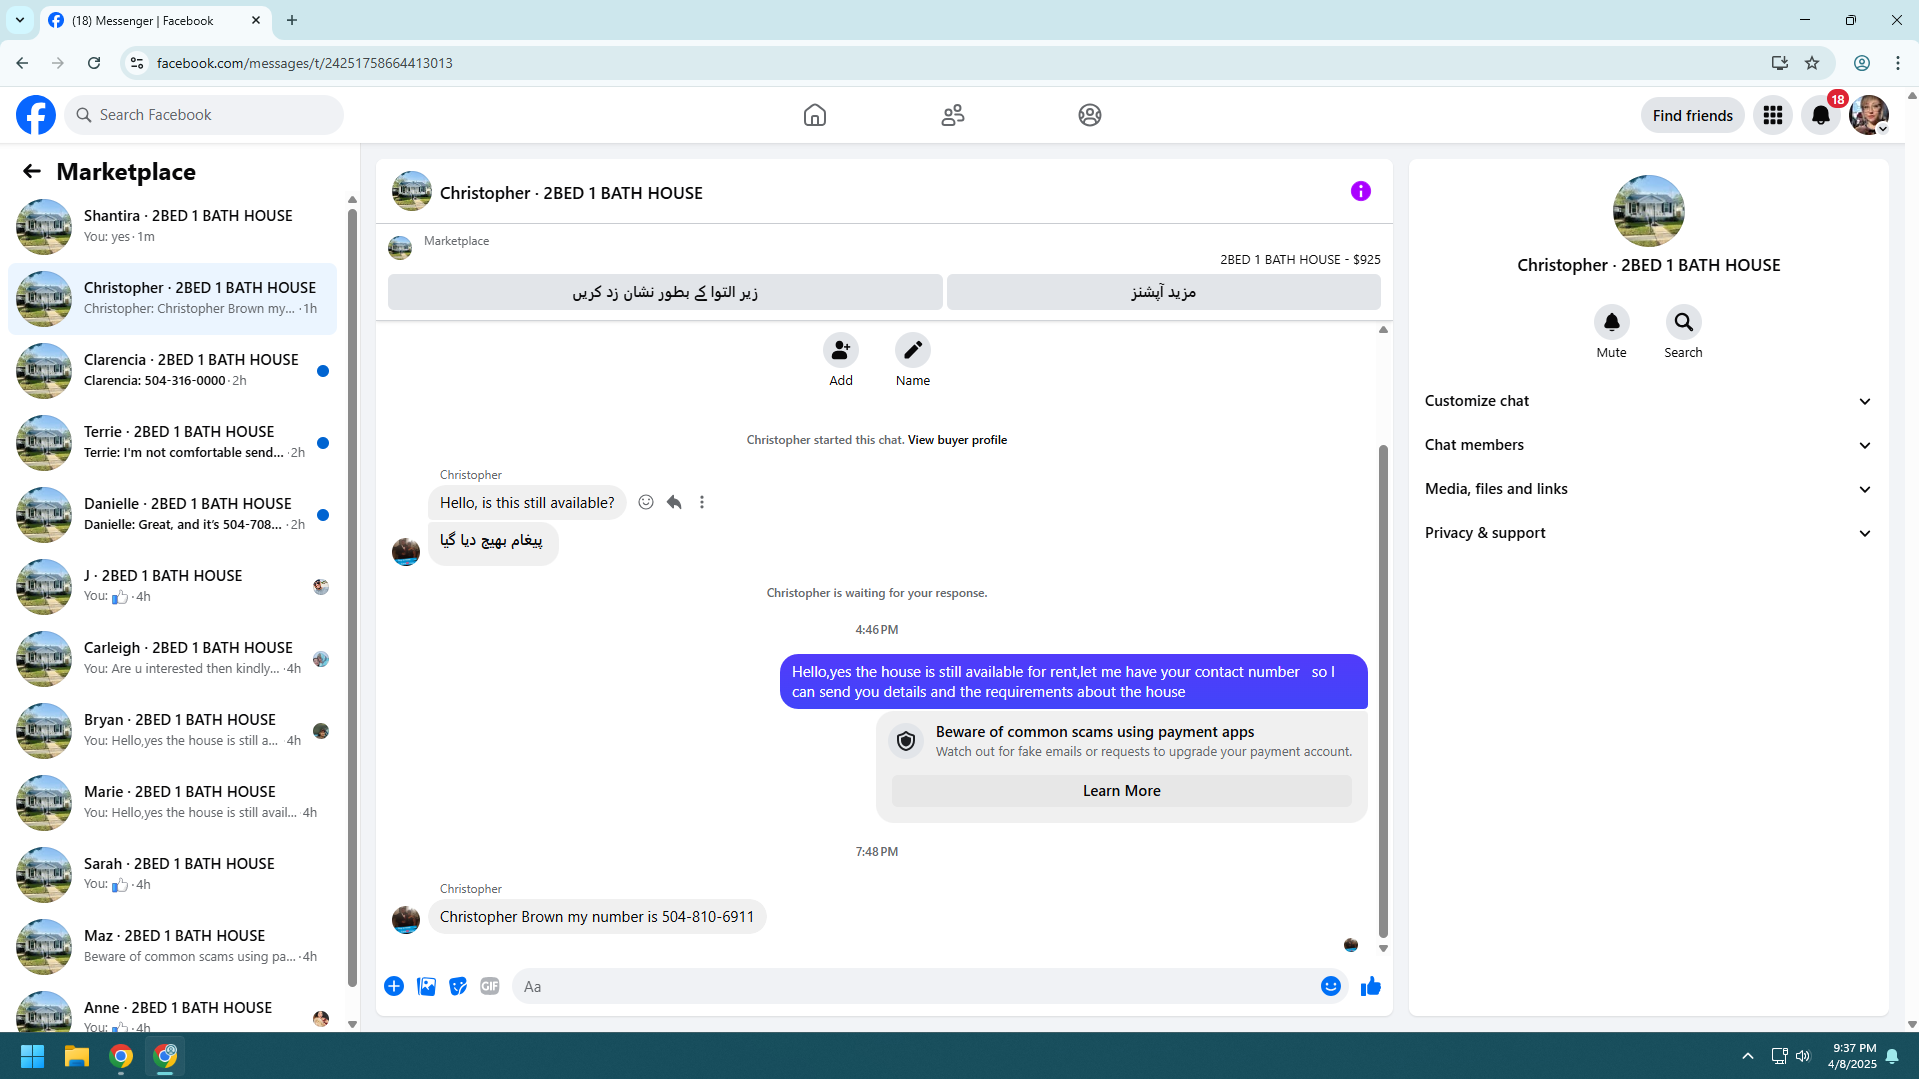
Task: Click the Urdu more options button
Action: pyautogui.click(x=1164, y=292)
